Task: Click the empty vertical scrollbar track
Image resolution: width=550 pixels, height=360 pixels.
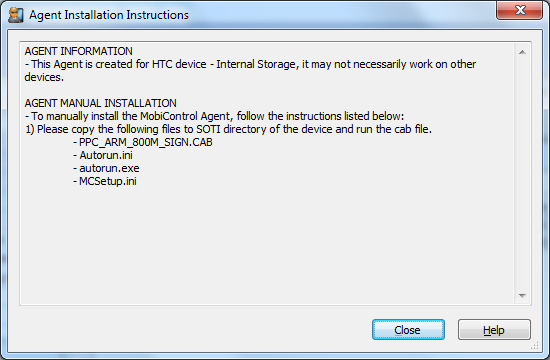Action: [522, 174]
